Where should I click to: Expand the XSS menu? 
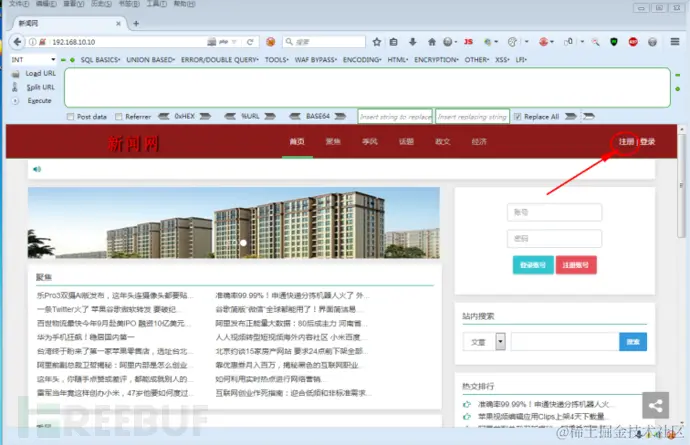pyautogui.click(x=502, y=60)
